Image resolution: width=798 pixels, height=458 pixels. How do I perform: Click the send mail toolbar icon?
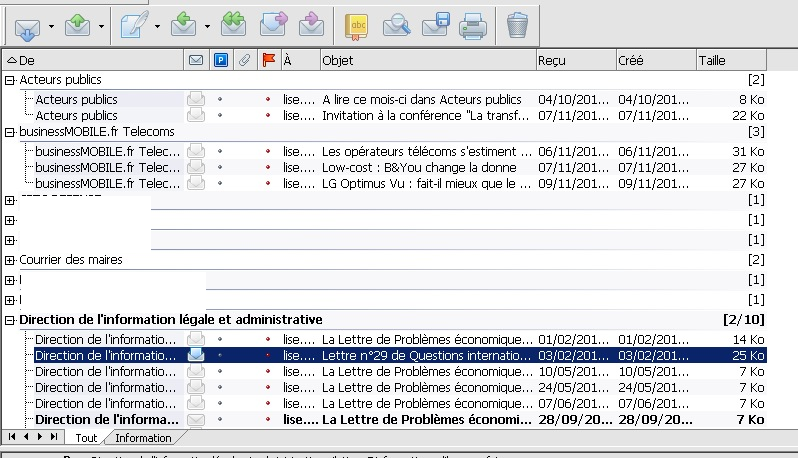[x=79, y=24]
